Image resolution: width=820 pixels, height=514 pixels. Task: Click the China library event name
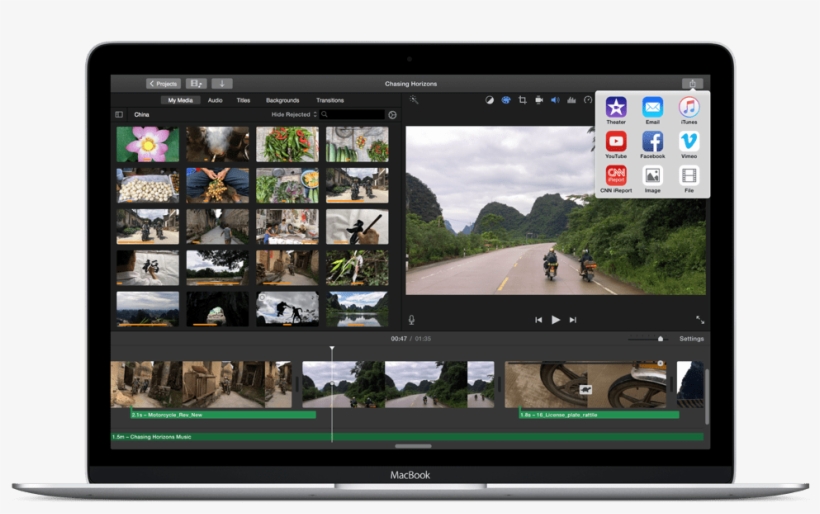pos(141,115)
